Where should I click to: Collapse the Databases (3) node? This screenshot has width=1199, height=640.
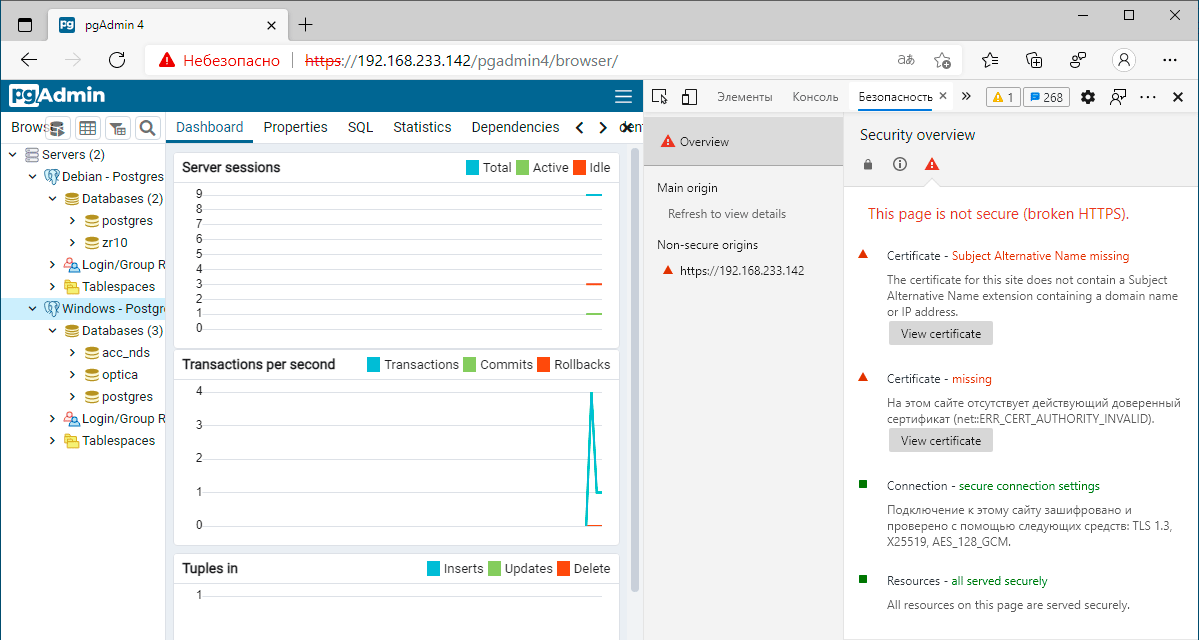point(52,331)
